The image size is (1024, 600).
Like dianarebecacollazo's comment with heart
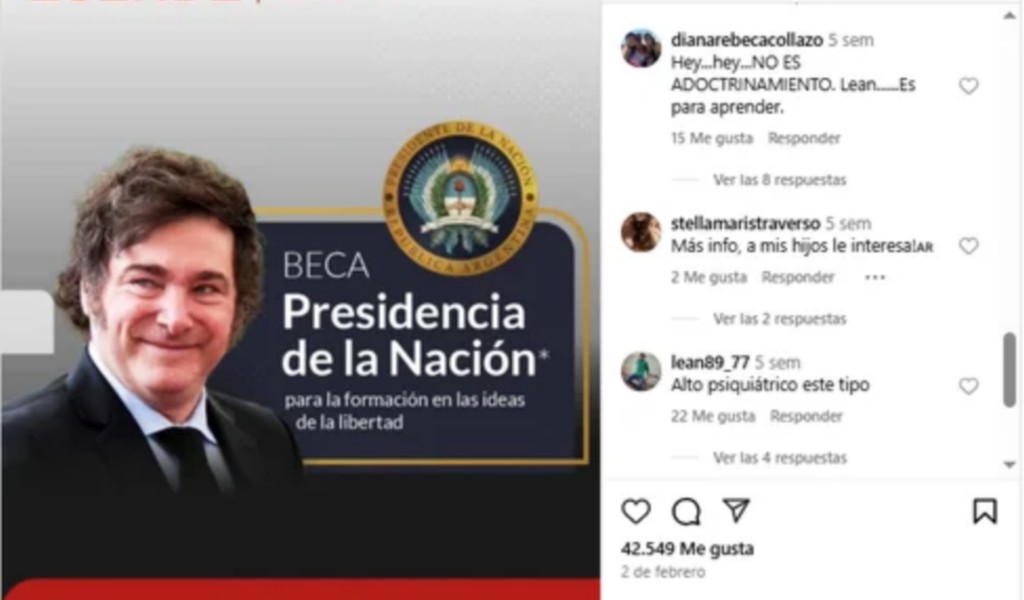(x=968, y=86)
